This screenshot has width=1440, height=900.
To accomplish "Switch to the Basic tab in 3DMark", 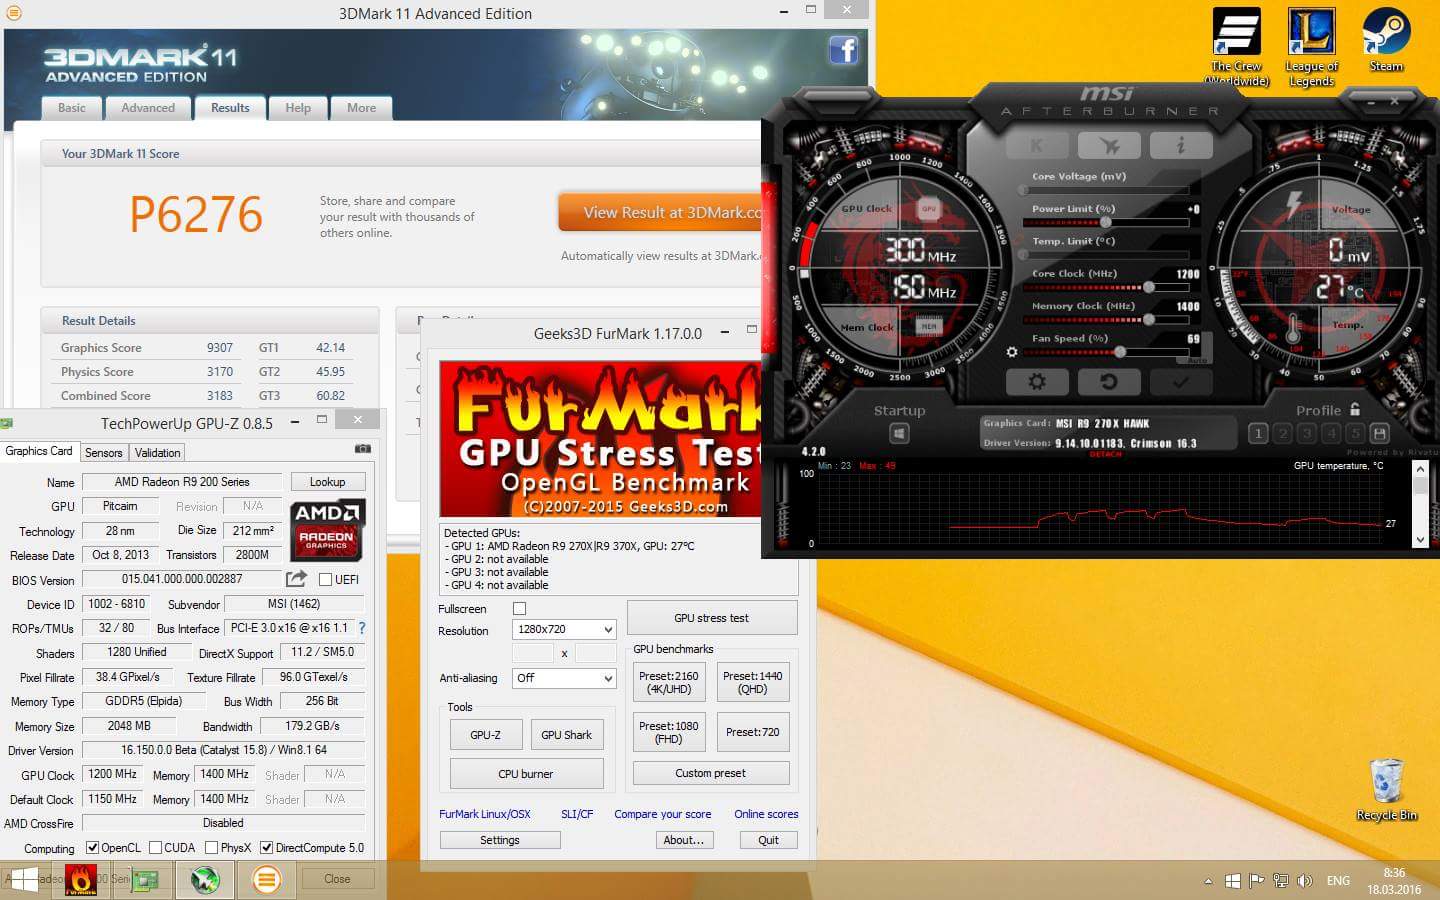I will pyautogui.click(x=72, y=108).
